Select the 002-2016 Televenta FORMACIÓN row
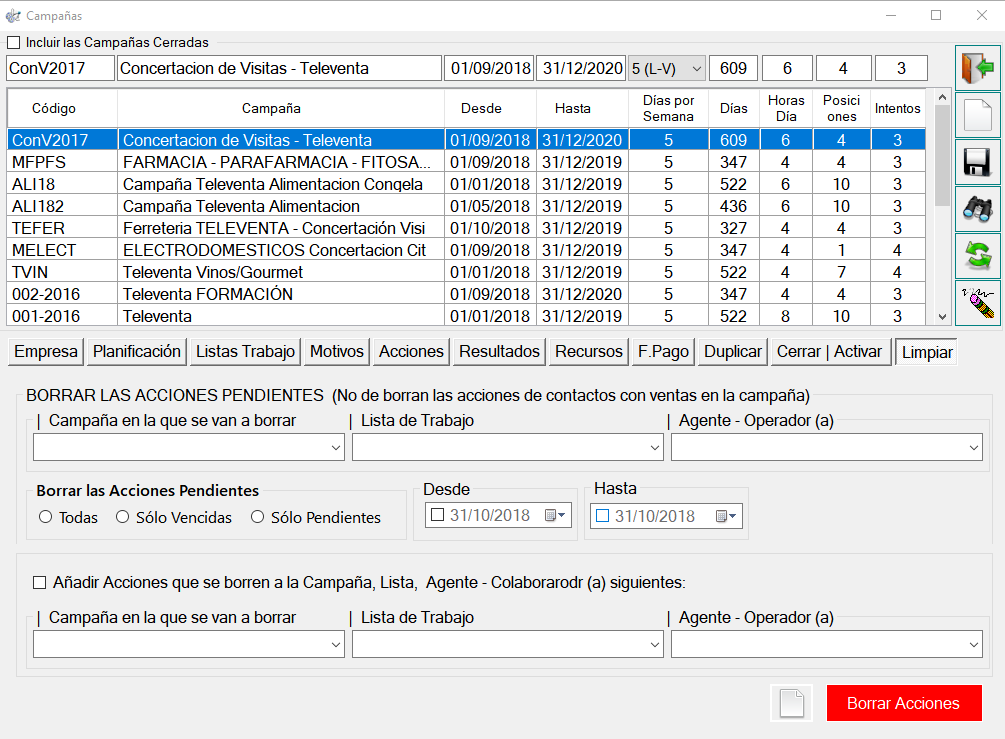The image size is (1005, 739). click(x=467, y=294)
